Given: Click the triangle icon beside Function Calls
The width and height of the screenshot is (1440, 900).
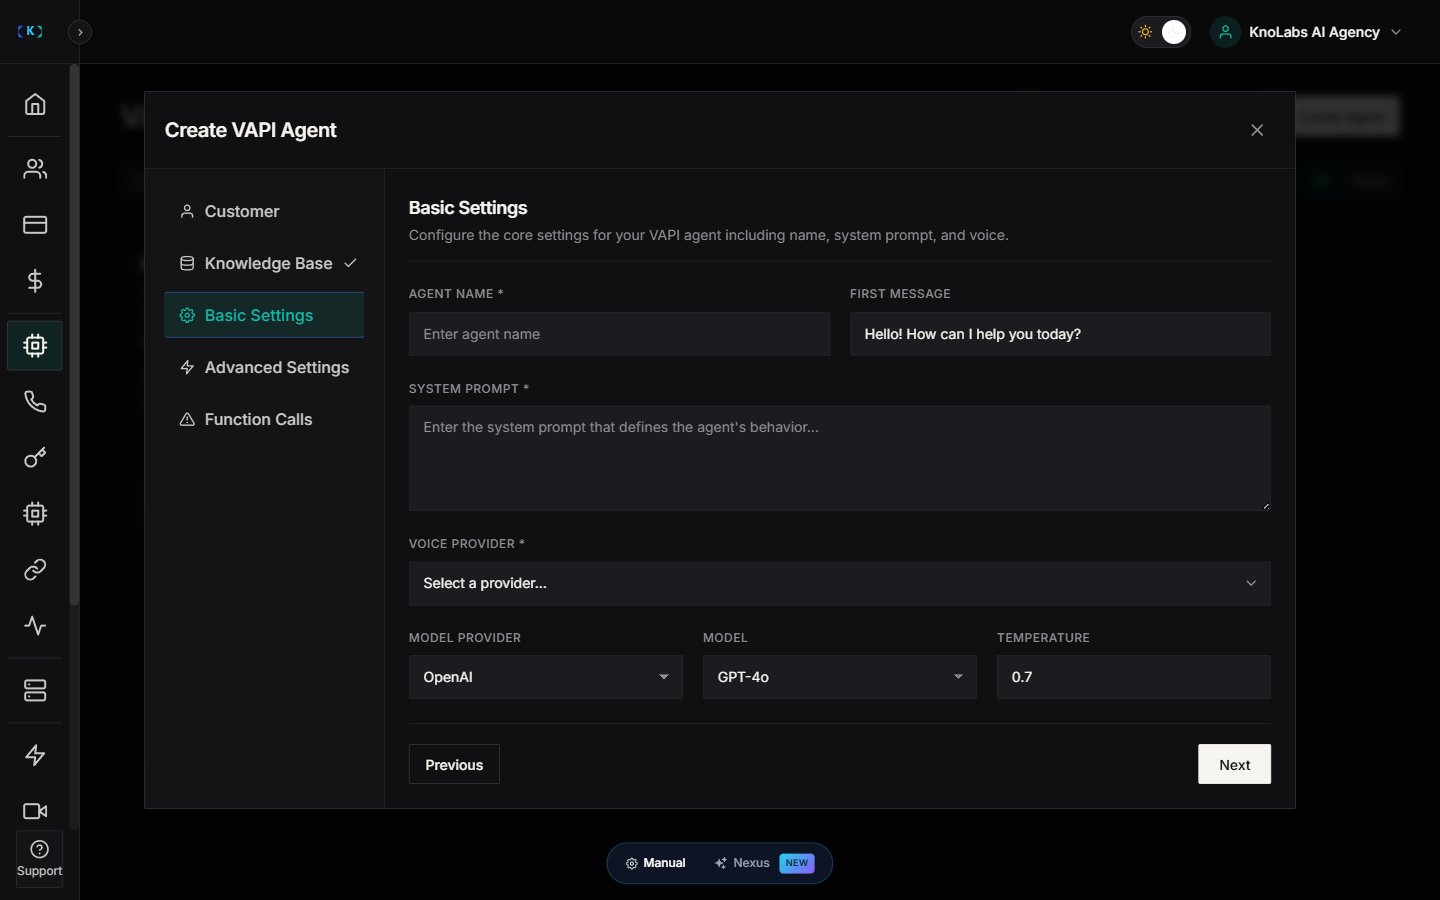Looking at the screenshot, I should (x=187, y=419).
